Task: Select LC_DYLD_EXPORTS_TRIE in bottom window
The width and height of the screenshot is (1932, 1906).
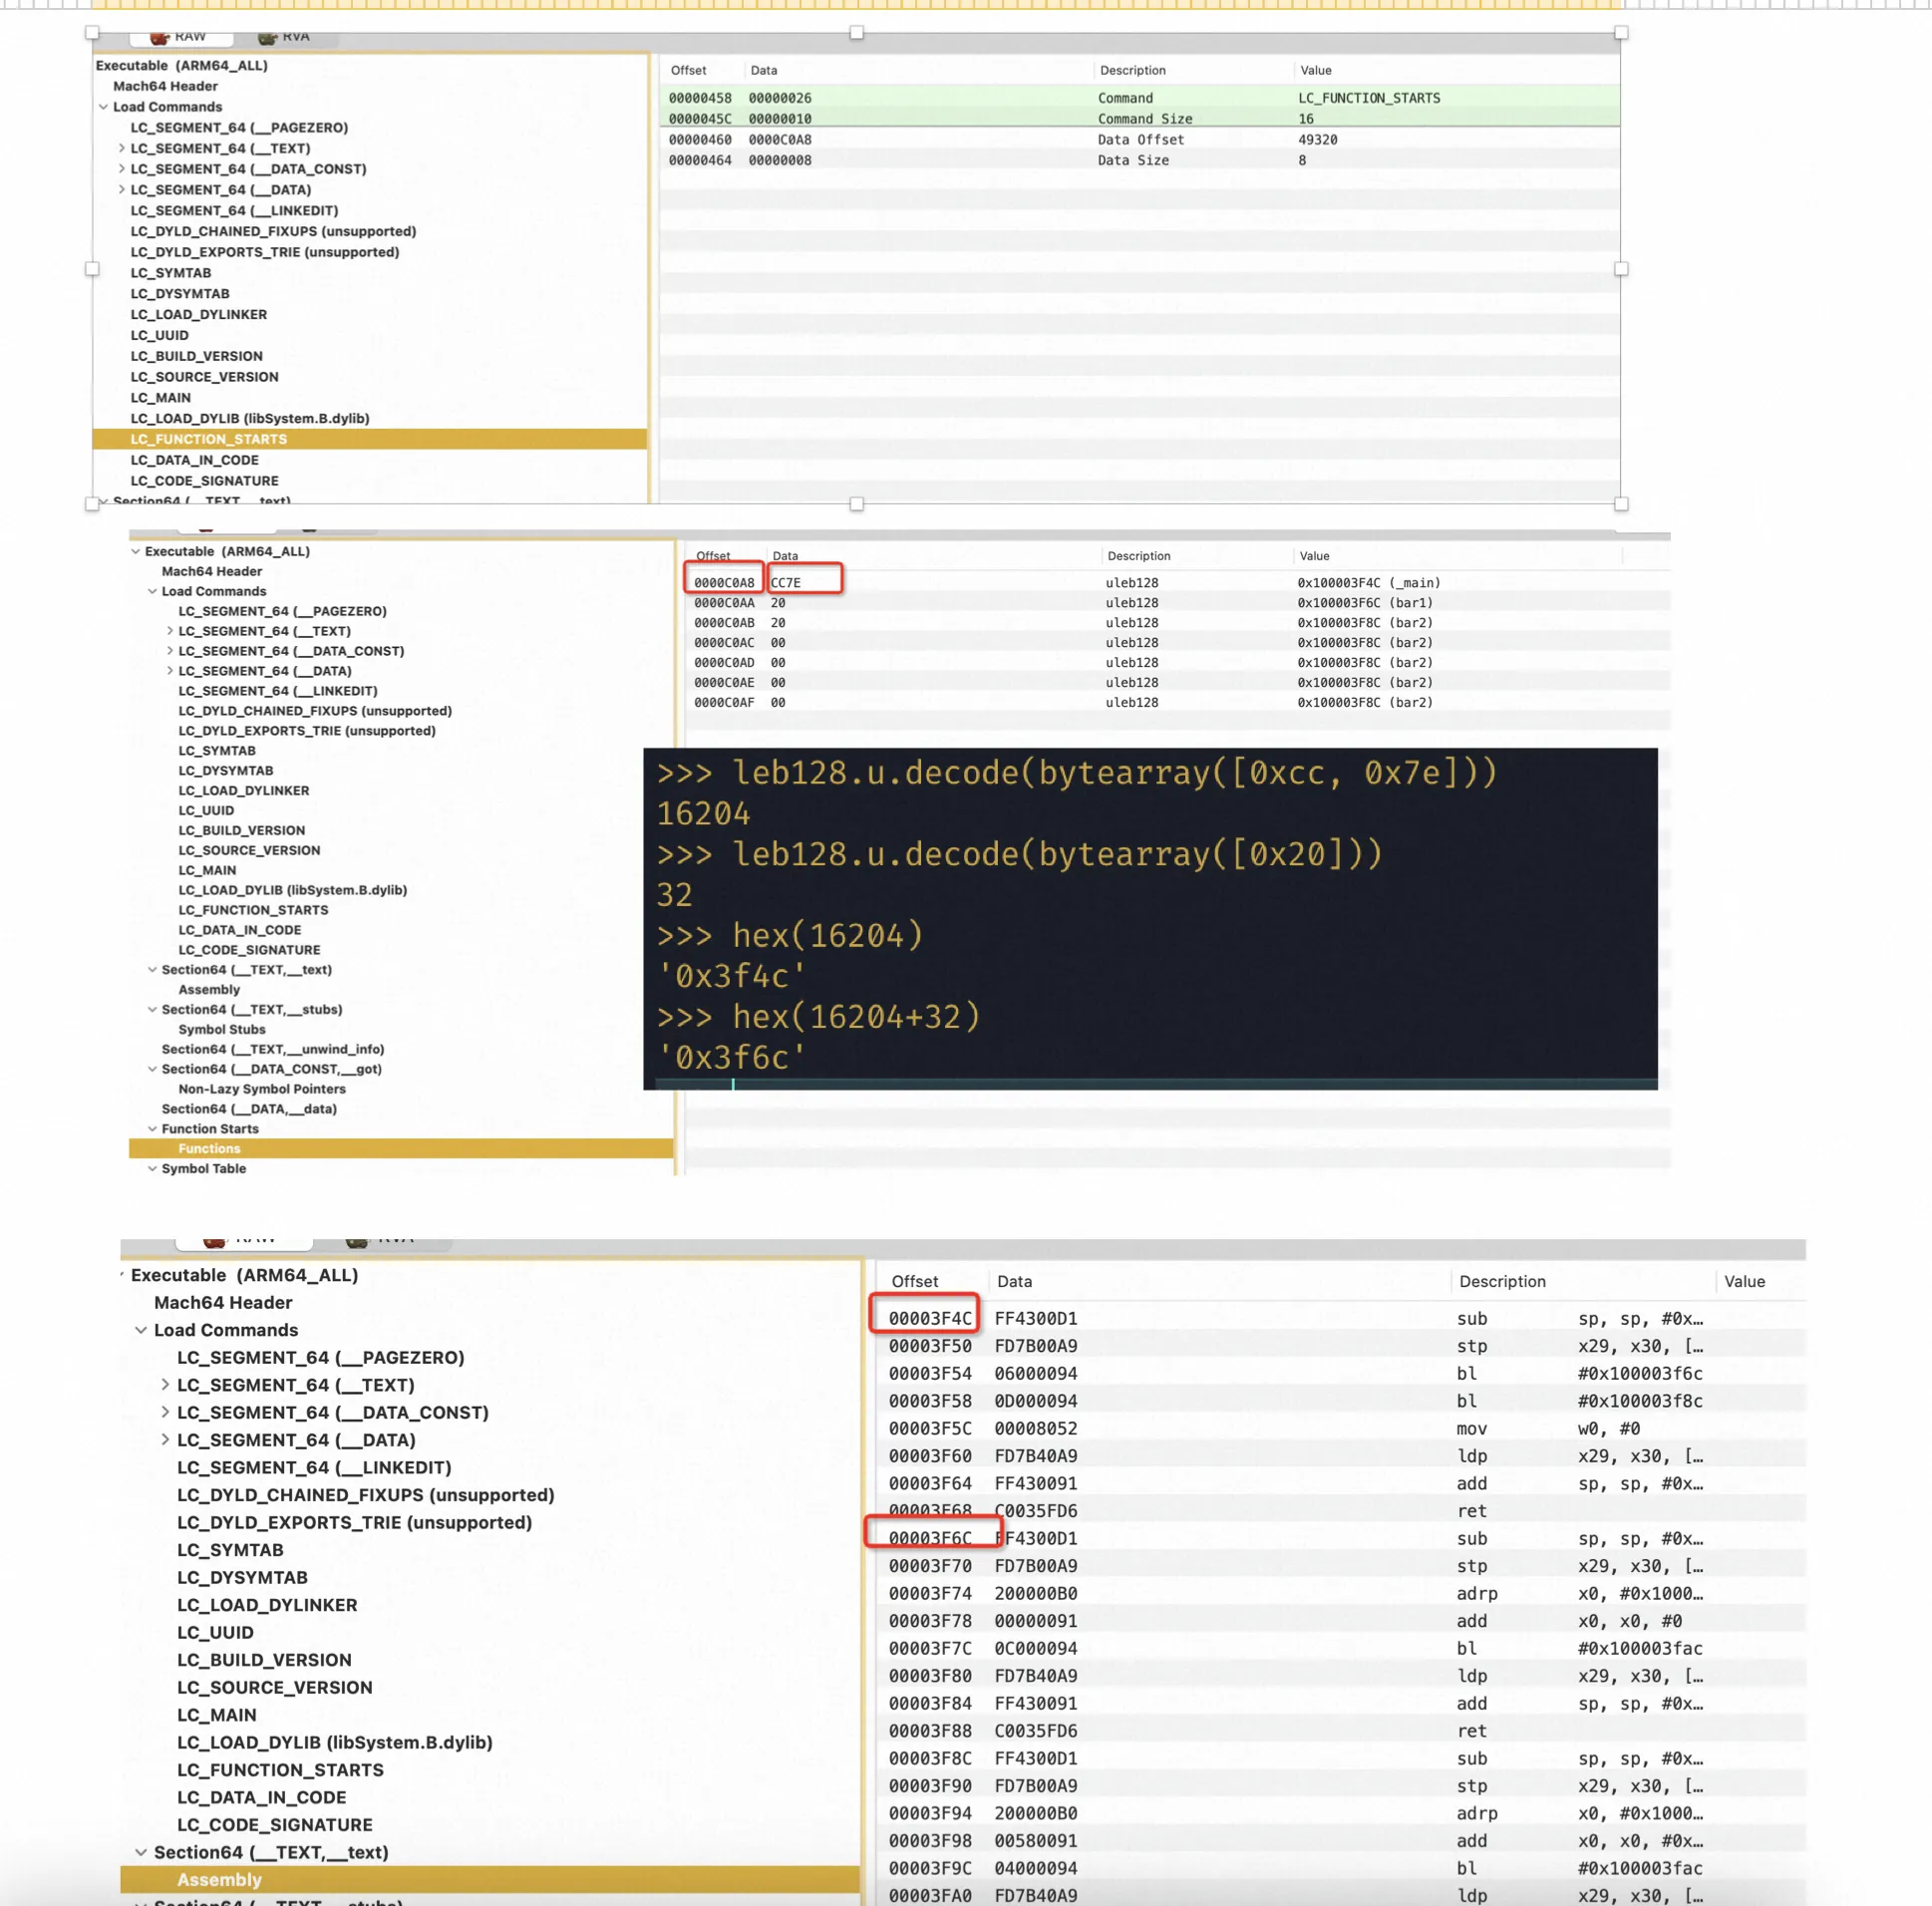Action: pyautogui.click(x=354, y=1522)
